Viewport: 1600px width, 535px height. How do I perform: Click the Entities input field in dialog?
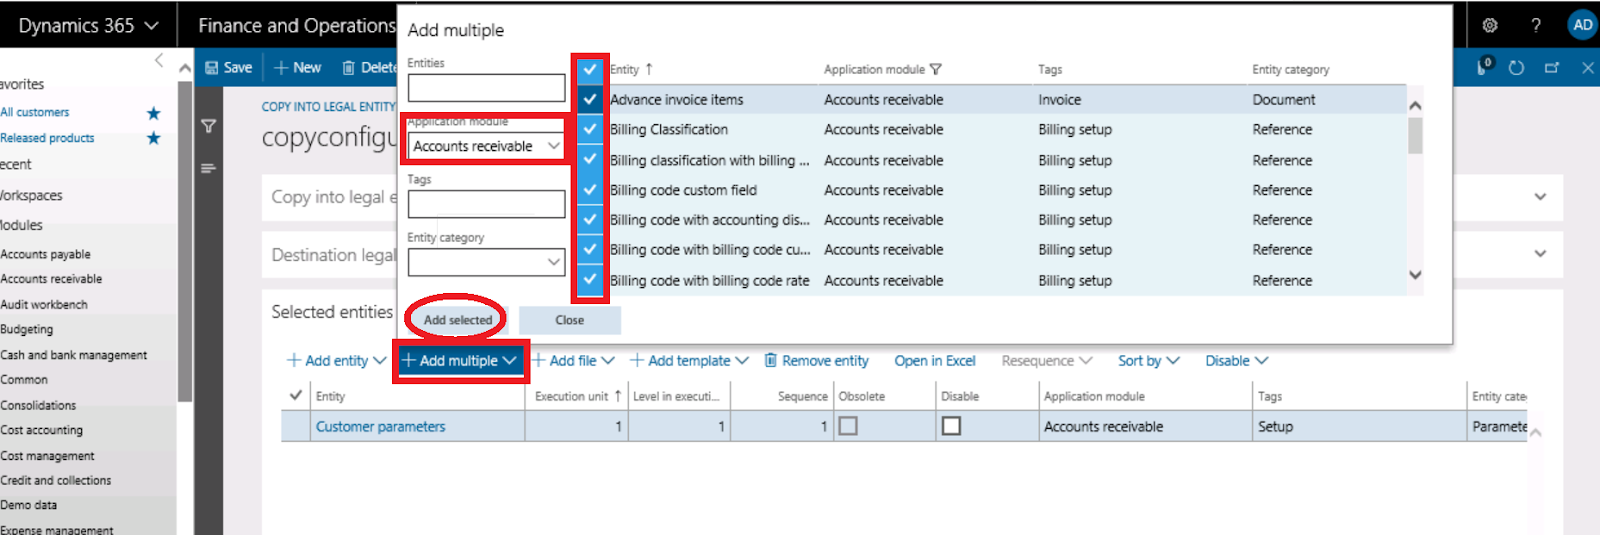coord(486,88)
